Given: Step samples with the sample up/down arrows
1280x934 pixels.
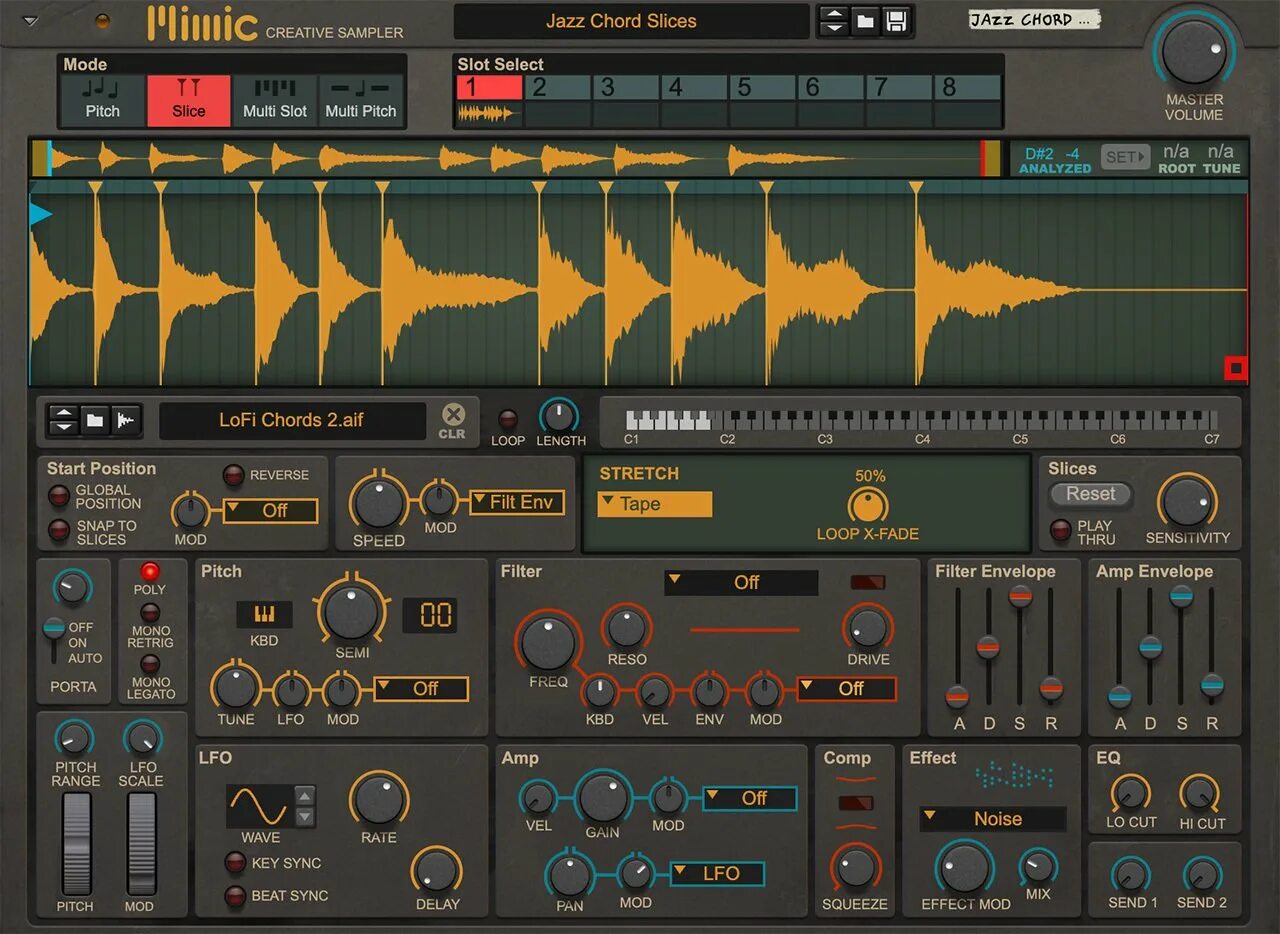Looking at the screenshot, I should coord(63,420).
